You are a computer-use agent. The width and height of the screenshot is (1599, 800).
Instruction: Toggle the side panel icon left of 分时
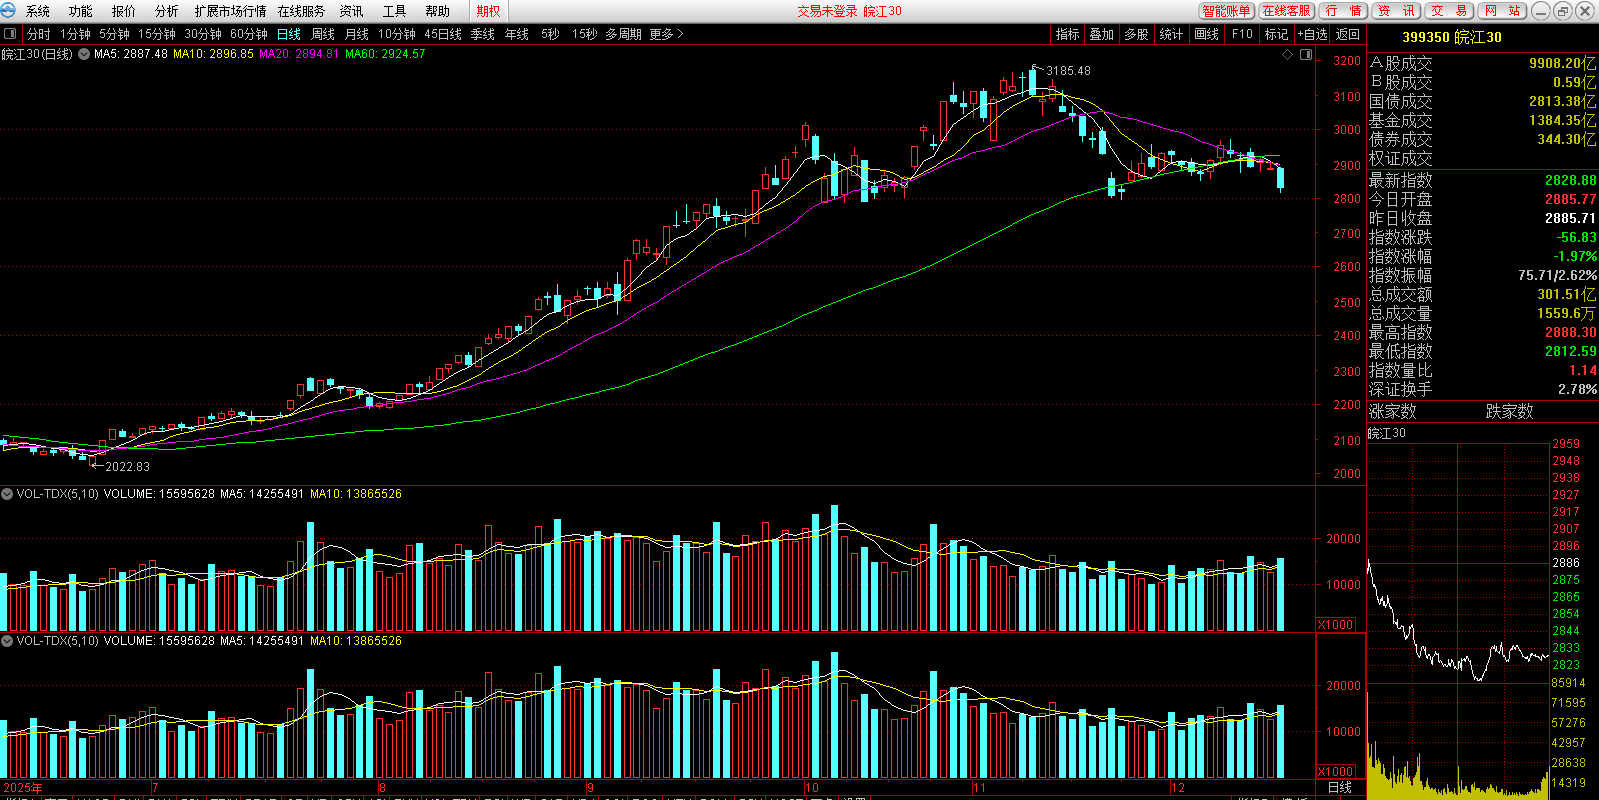(x=10, y=34)
